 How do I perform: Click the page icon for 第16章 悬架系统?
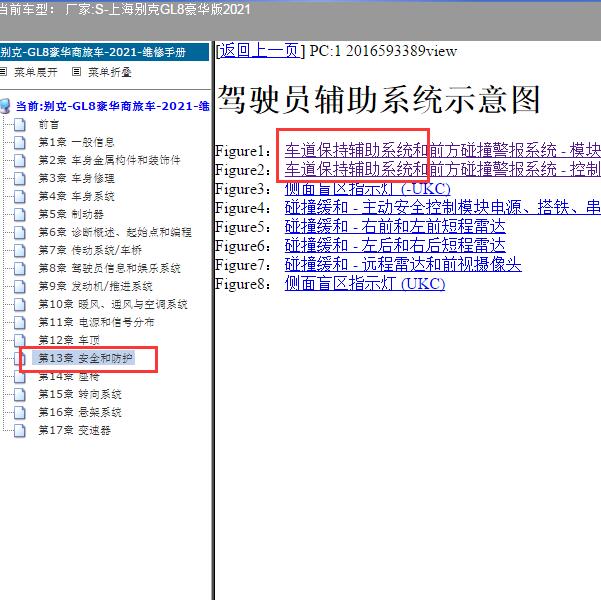(x=20, y=413)
